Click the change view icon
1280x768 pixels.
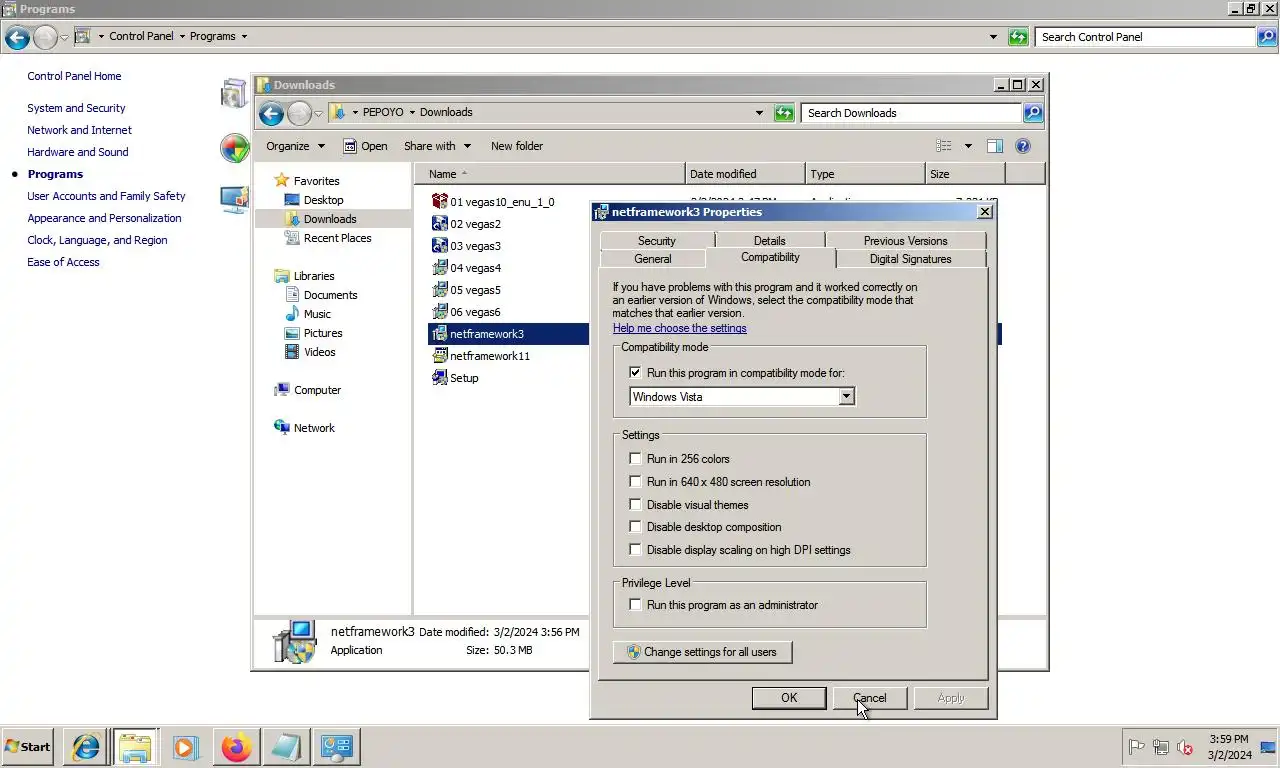tap(943, 146)
